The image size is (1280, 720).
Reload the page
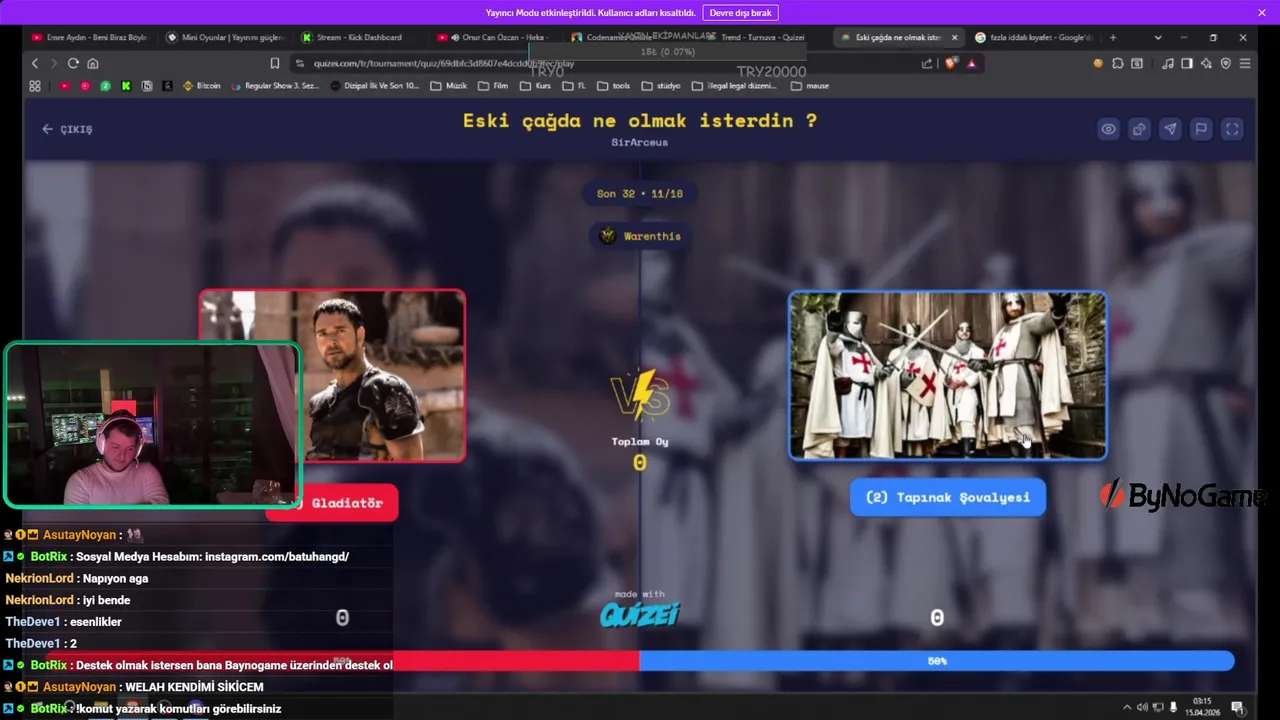click(x=73, y=63)
